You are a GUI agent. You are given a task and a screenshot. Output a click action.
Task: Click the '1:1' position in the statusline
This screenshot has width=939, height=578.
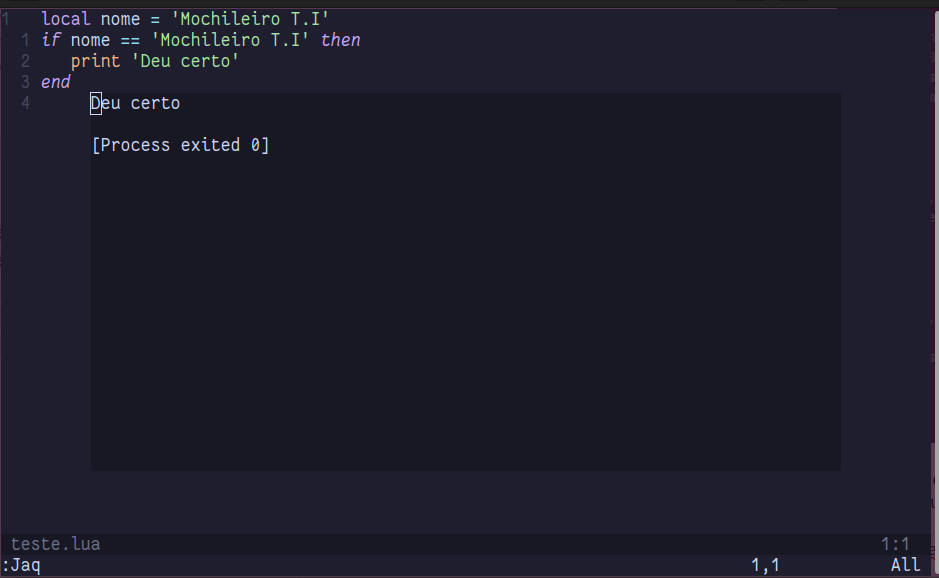point(895,544)
